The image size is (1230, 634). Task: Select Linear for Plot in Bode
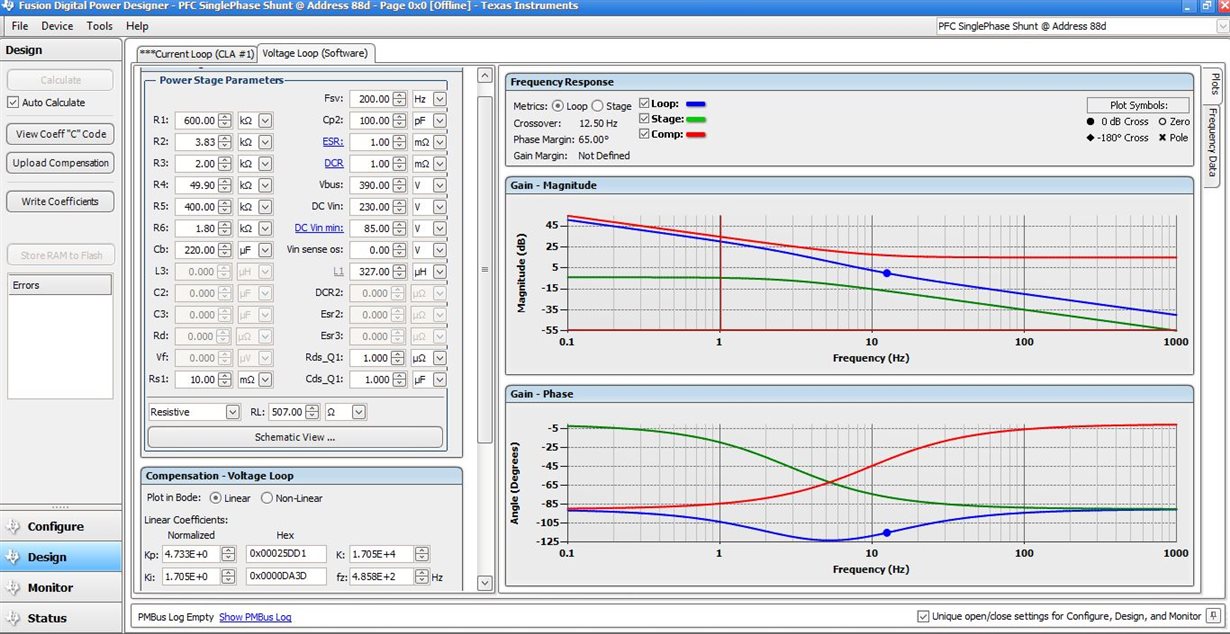pyautogui.click(x=216, y=498)
